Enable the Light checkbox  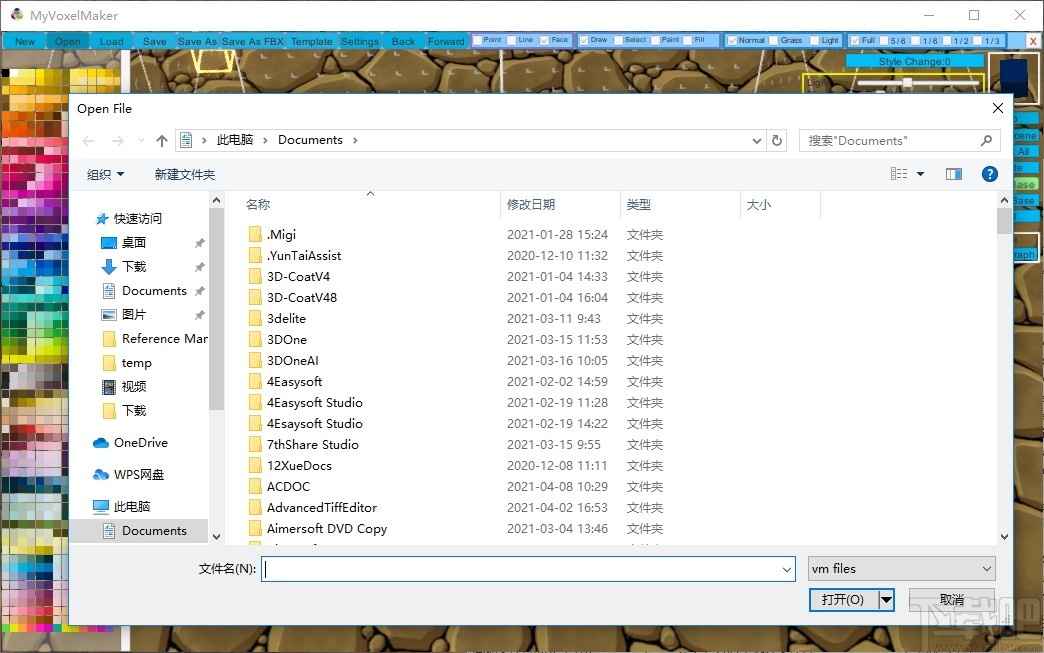point(817,40)
